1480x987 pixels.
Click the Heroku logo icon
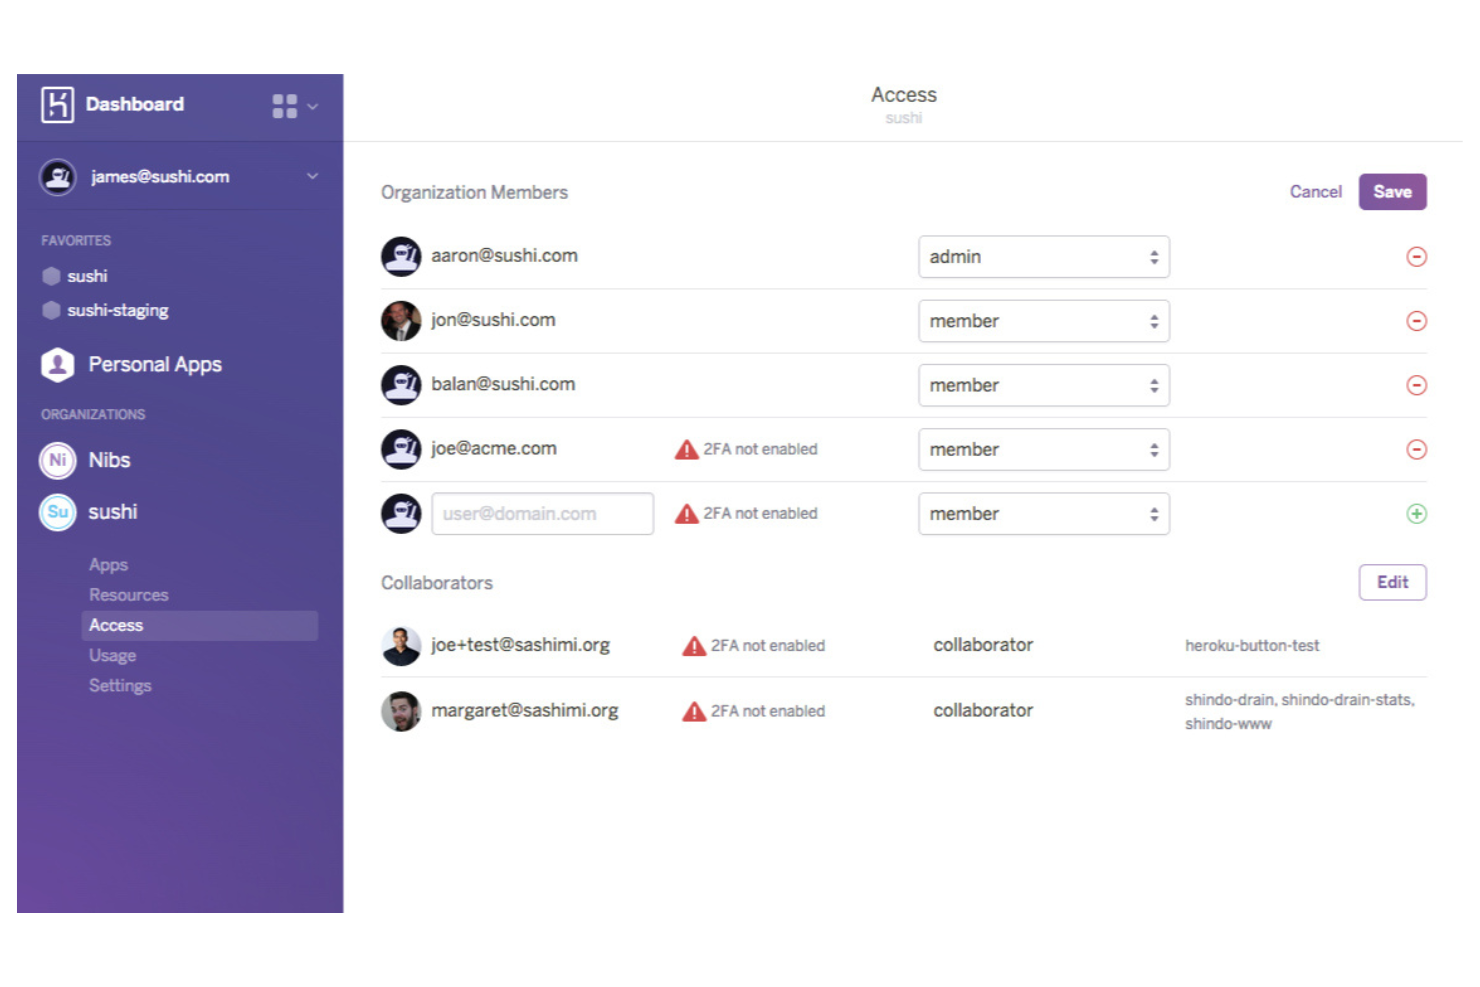(56, 104)
